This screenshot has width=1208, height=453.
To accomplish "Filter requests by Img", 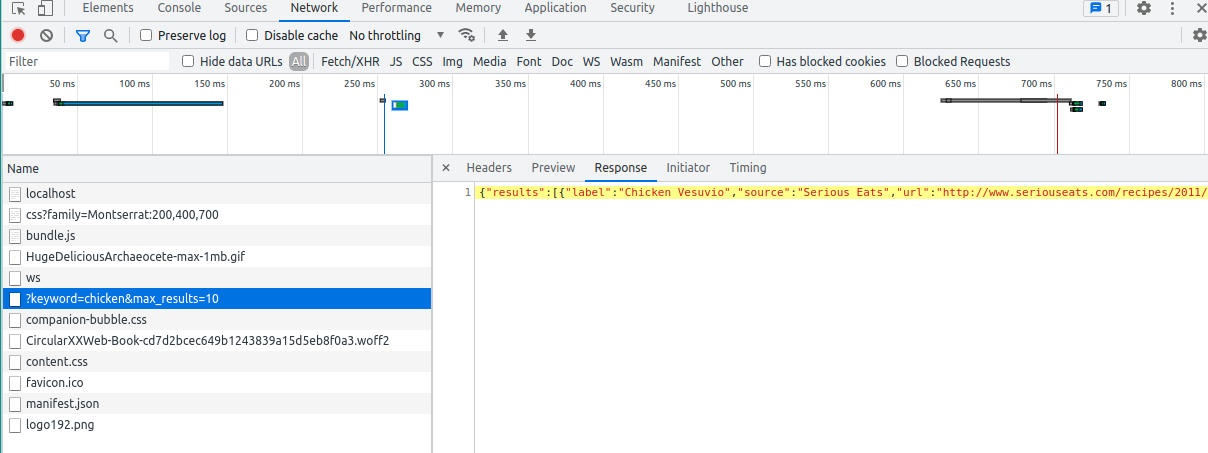I will 453,61.
